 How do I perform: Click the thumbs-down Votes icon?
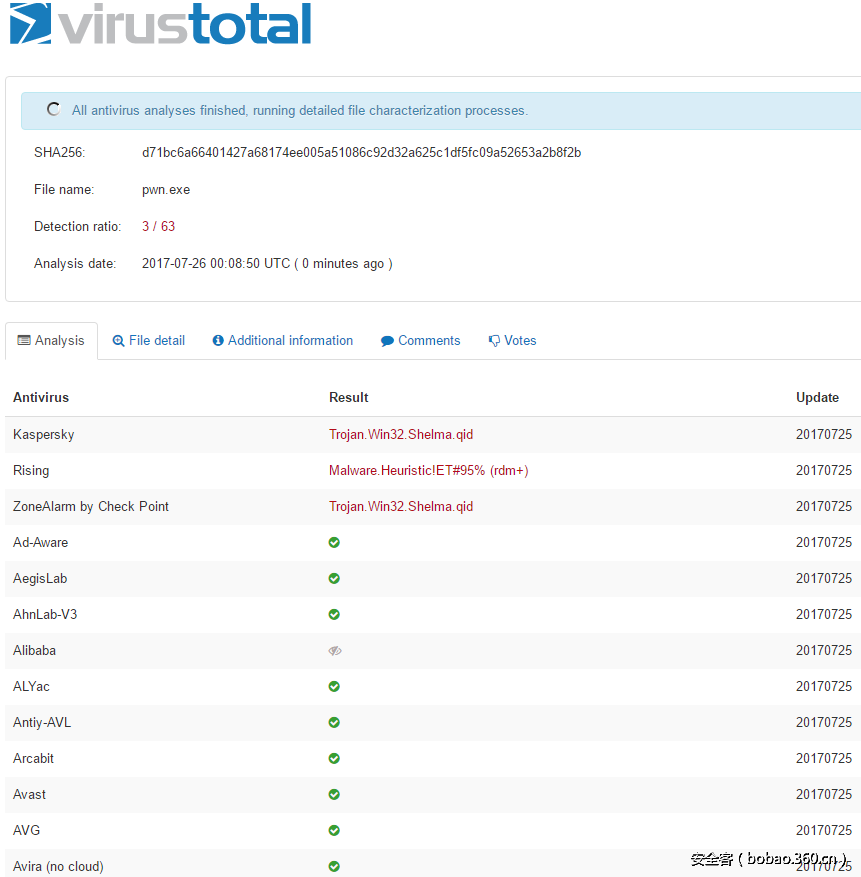(494, 341)
